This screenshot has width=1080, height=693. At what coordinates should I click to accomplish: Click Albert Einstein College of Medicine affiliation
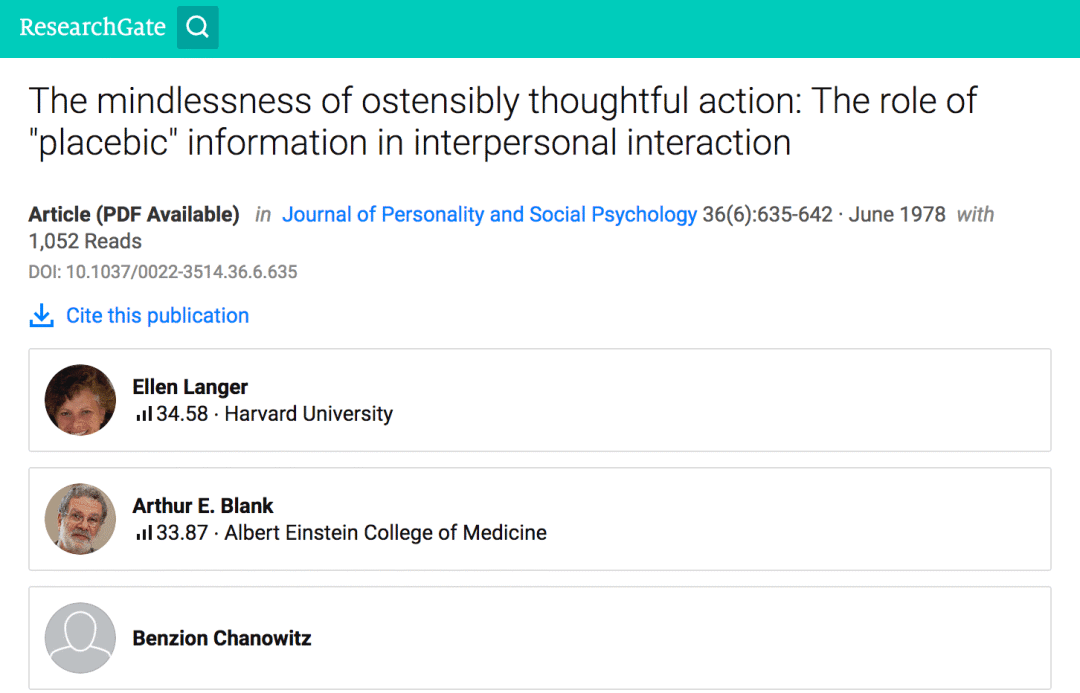pyautogui.click(x=385, y=533)
